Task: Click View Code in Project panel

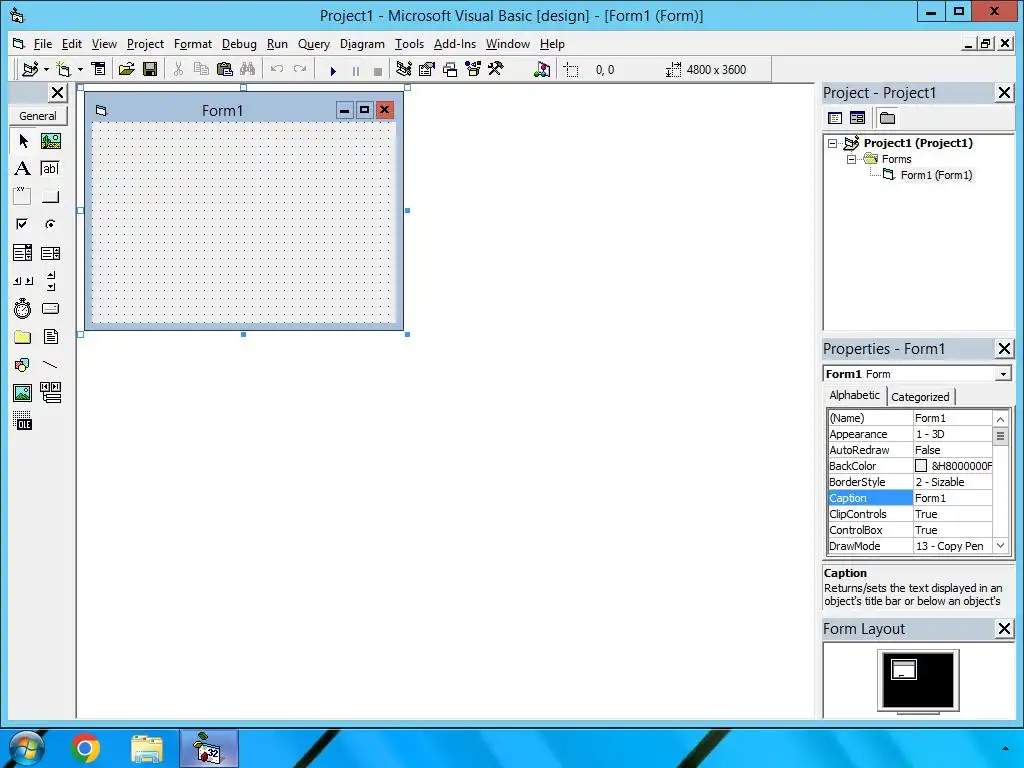Action: (835, 118)
